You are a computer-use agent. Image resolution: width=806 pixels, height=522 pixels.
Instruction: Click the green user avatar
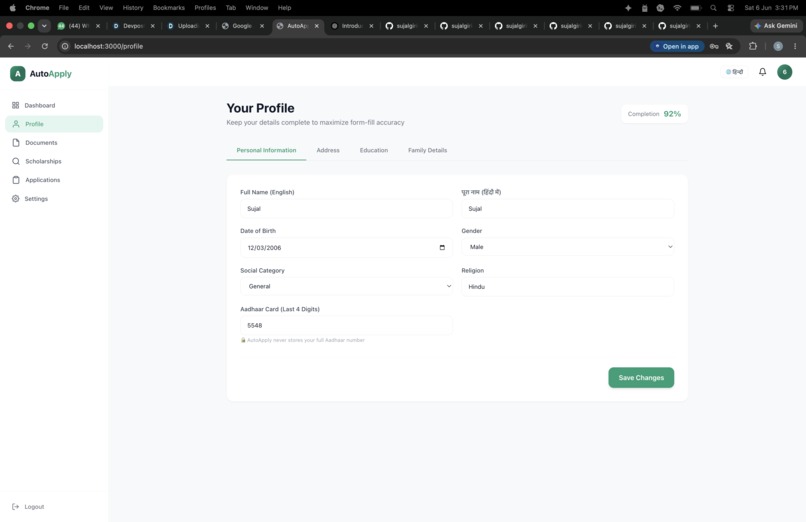coord(784,72)
